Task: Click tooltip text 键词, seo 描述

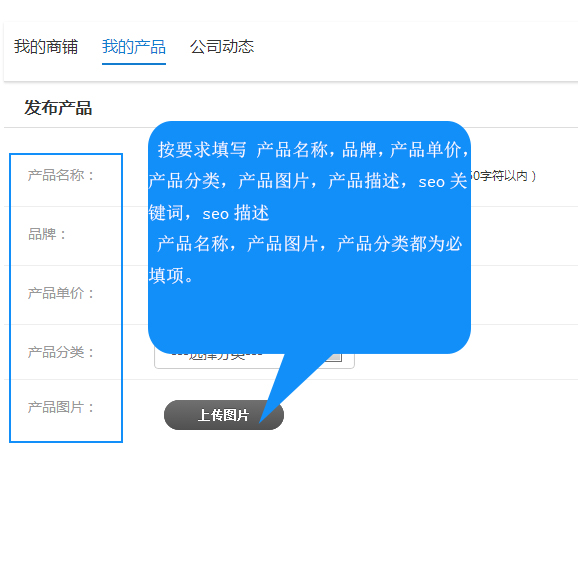Action: (209, 213)
